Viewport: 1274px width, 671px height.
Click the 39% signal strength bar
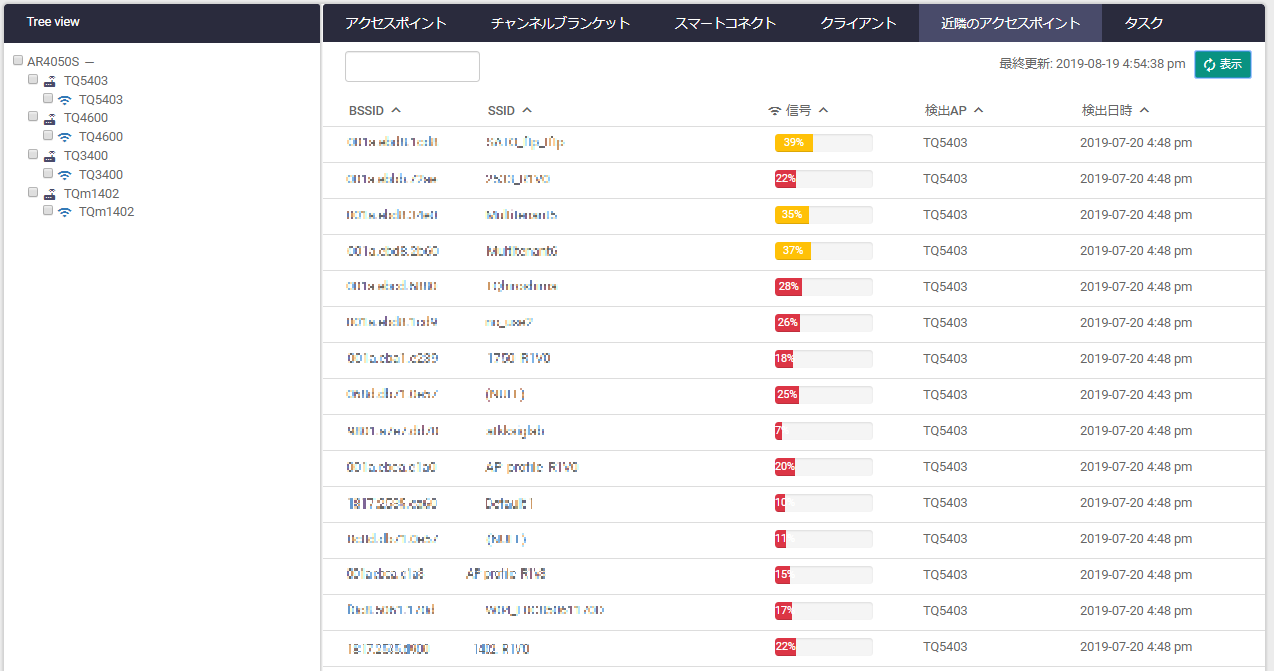[823, 143]
